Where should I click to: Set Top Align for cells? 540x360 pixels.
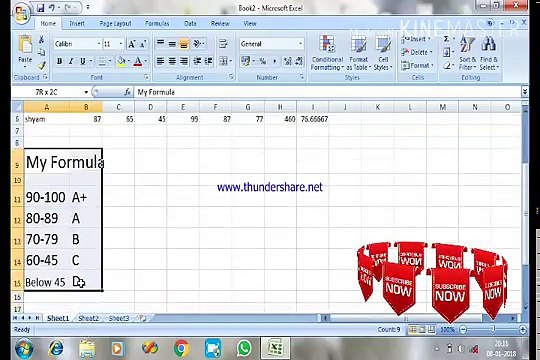point(160,43)
